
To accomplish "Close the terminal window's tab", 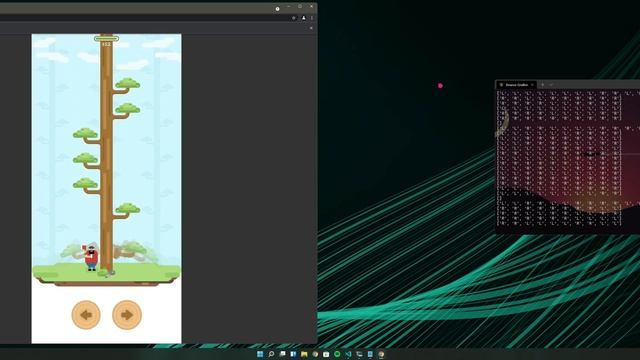I will (532, 85).
